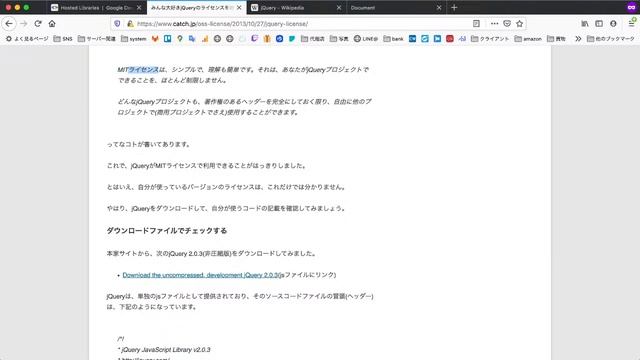Open the red square bookmark icon
Image resolution: width=640 pixels, height=360 pixels.
click(x=450, y=39)
